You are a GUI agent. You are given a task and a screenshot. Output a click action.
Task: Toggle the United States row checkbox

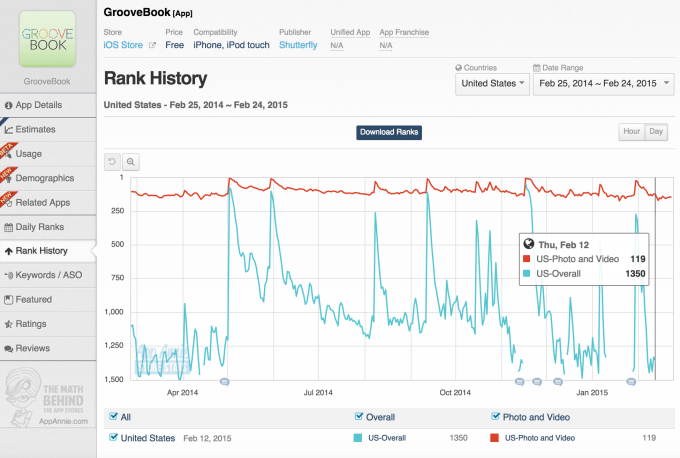click(114, 437)
